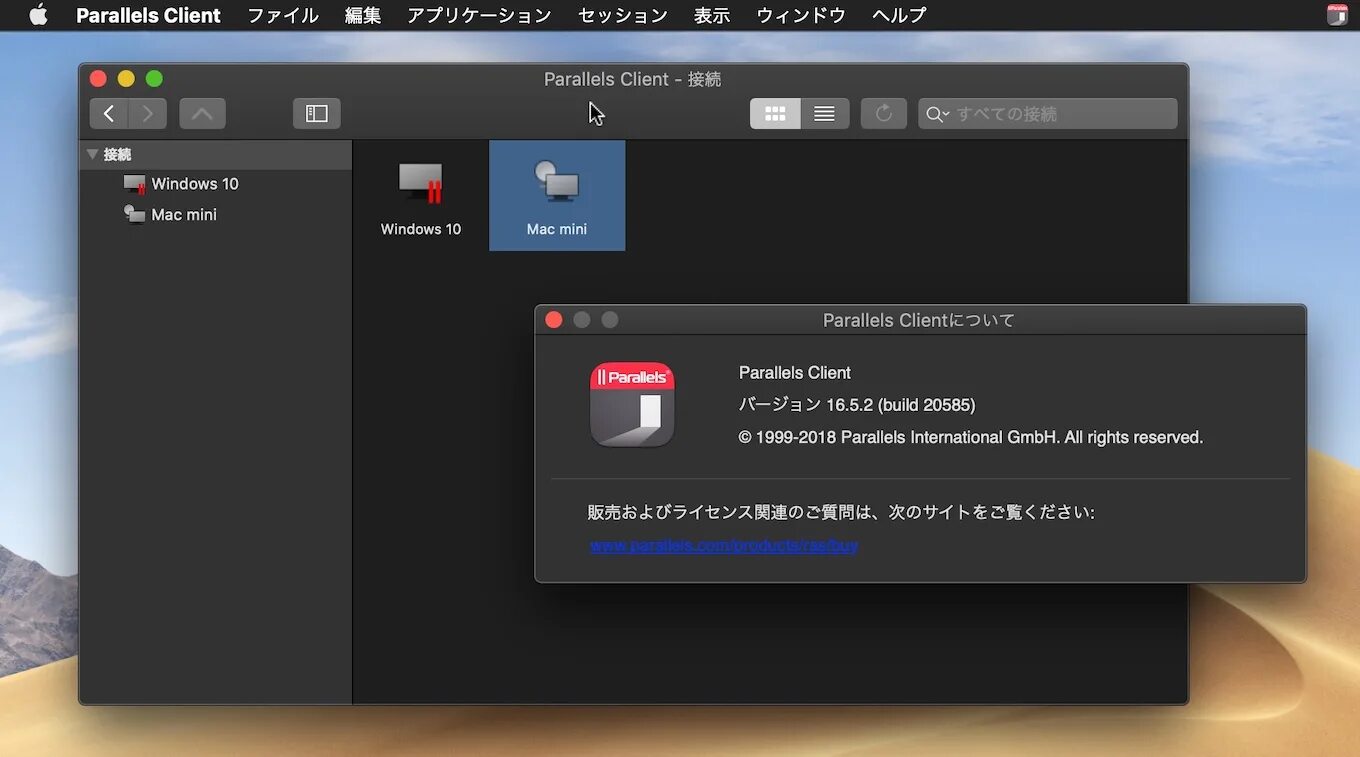Click the Parallels menu bar status icon
Screen dimensions: 1360x757
(x=1337, y=15)
